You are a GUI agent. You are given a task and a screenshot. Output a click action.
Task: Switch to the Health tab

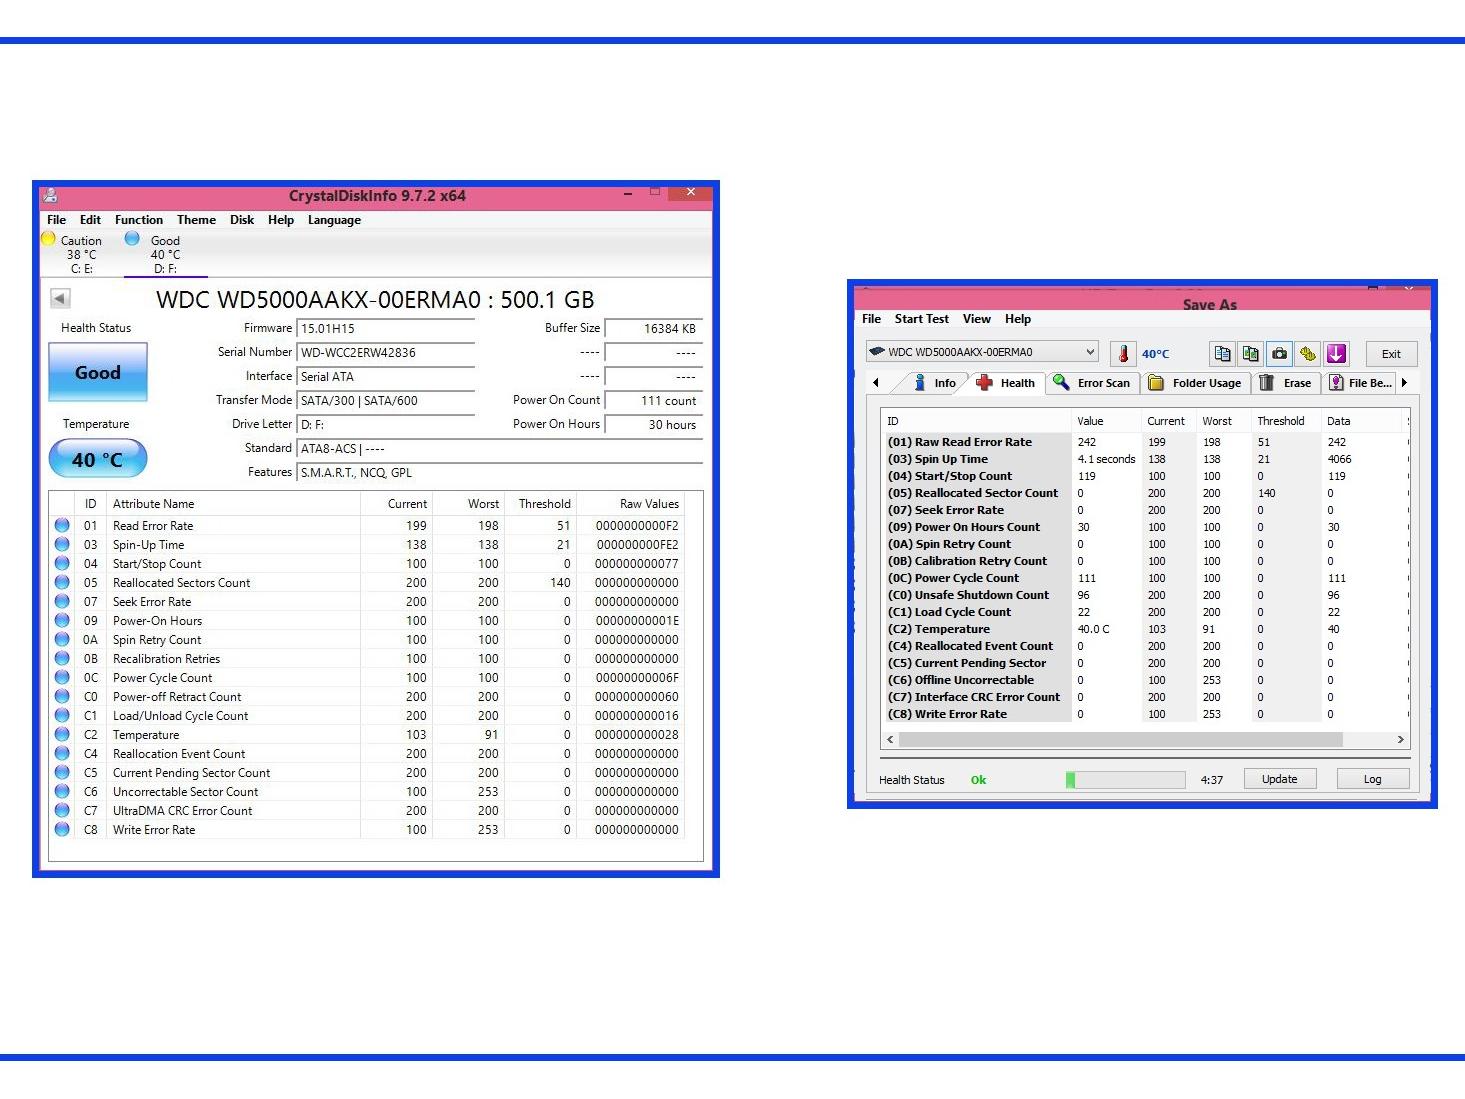click(x=1006, y=383)
